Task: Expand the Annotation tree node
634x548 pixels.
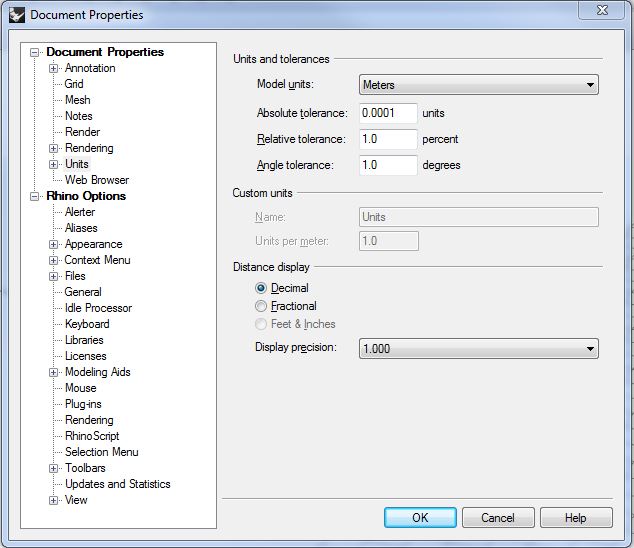Action: (53, 68)
